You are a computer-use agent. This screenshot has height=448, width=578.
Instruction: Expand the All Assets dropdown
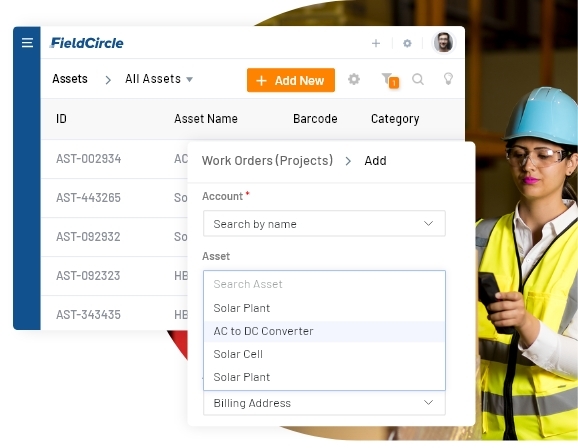[159, 79]
